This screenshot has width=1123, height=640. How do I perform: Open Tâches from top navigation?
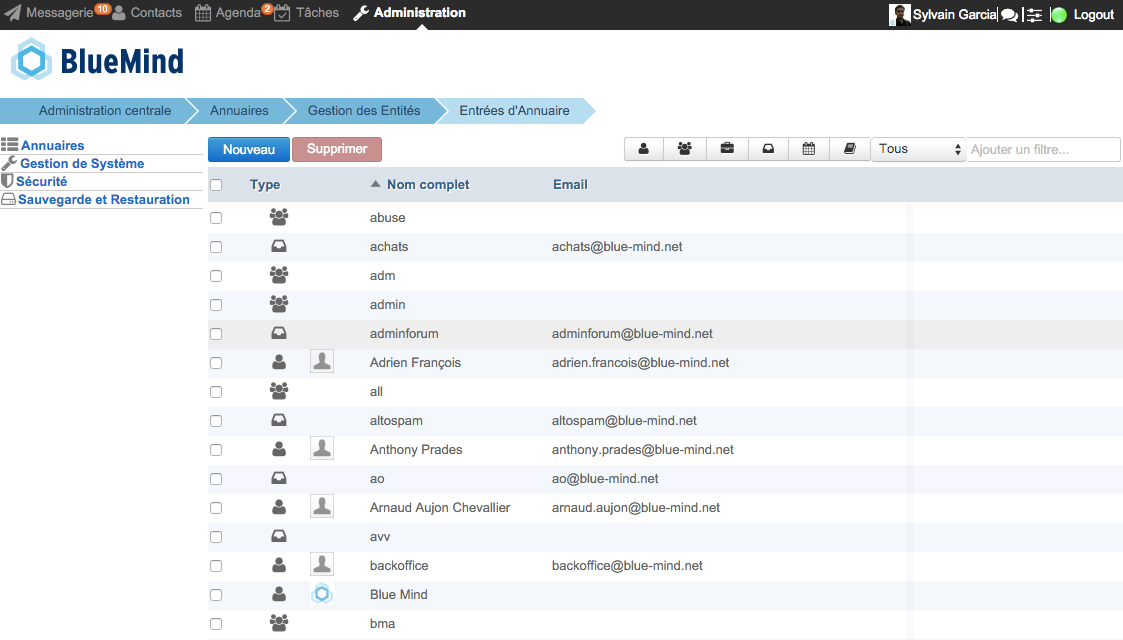(307, 13)
